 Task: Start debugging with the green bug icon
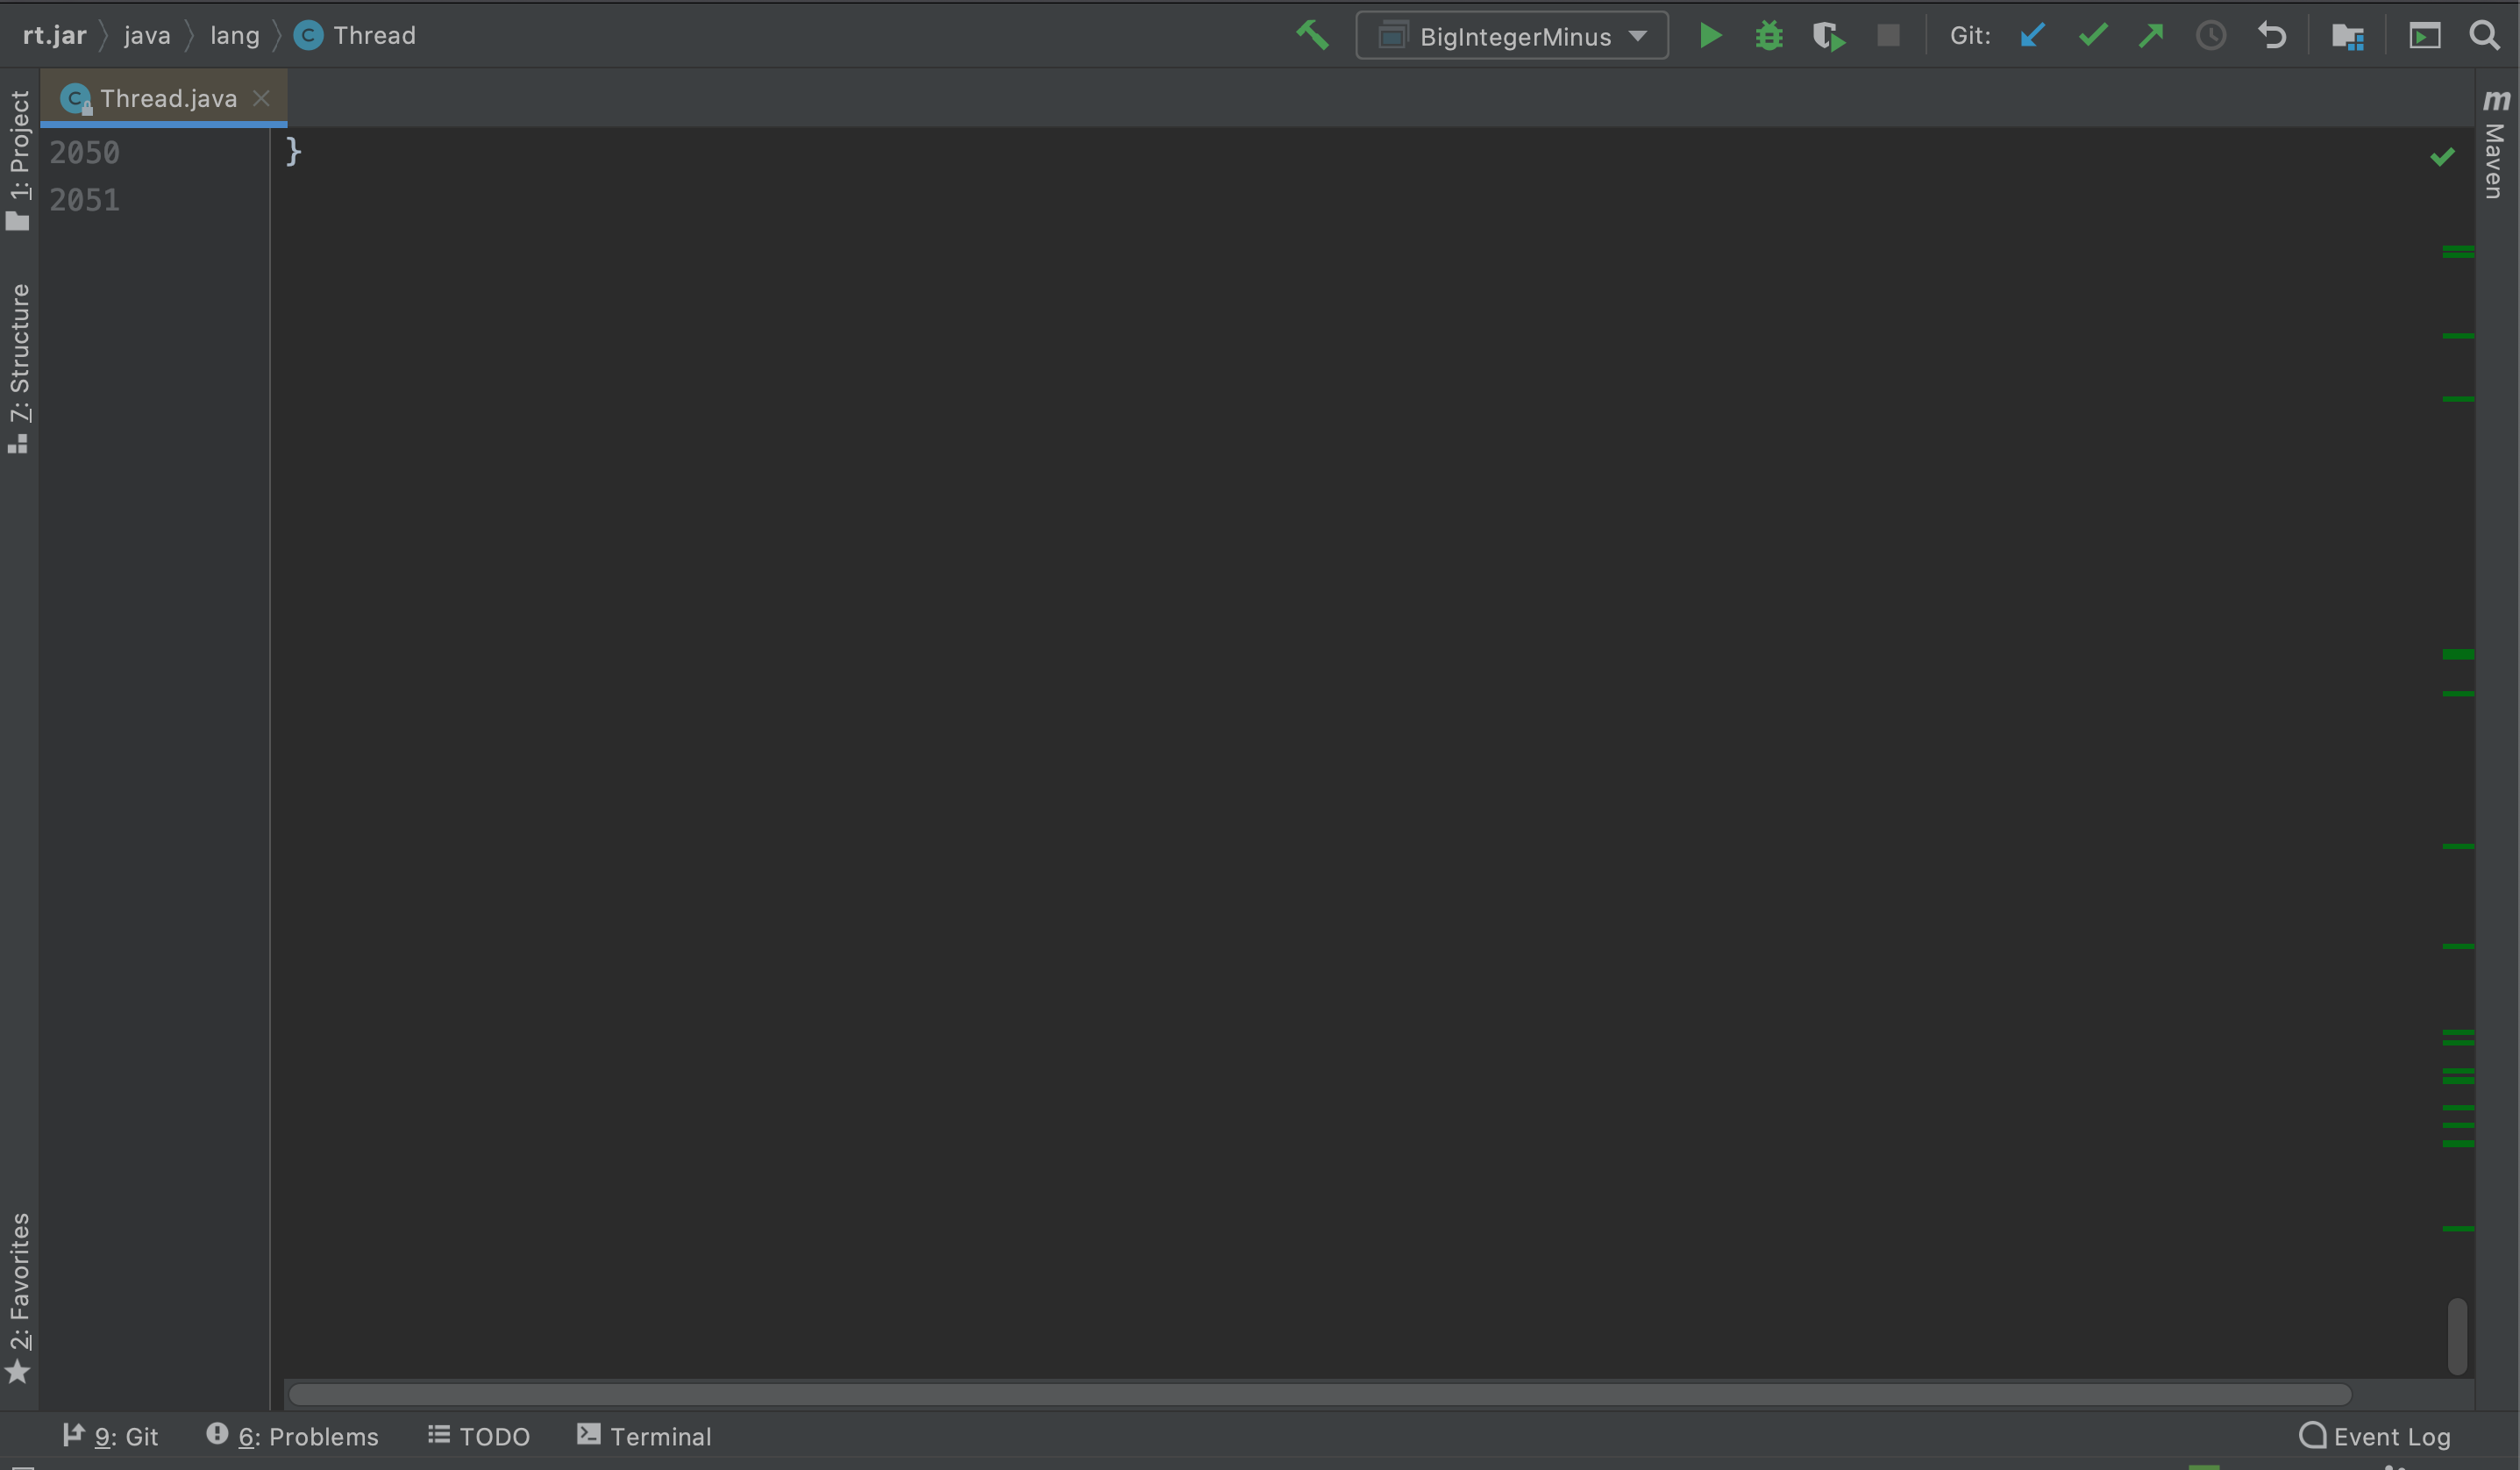click(1769, 36)
